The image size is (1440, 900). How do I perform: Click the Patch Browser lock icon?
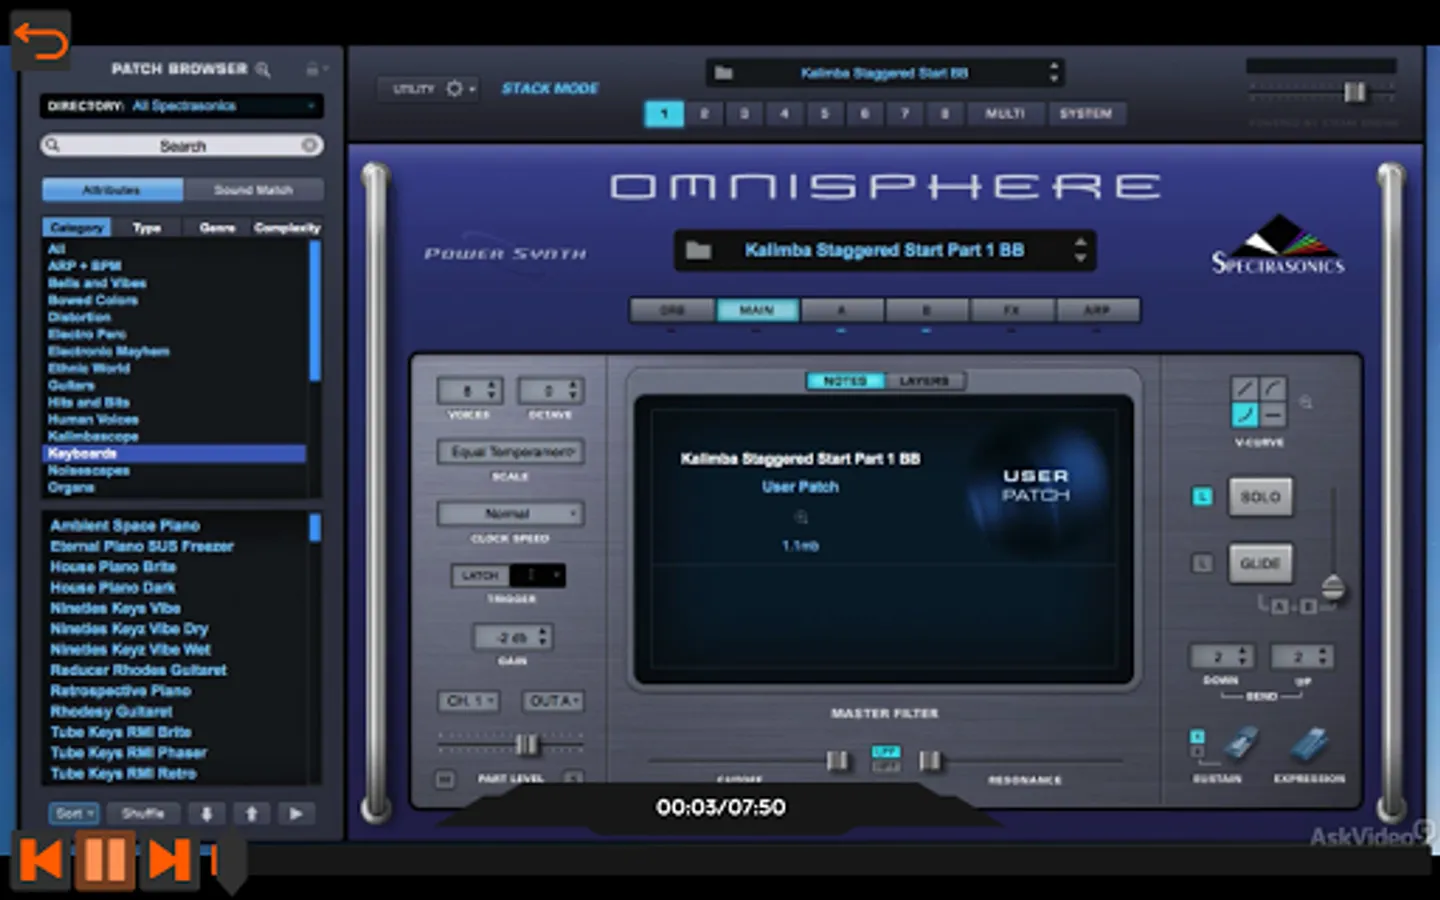tap(312, 69)
